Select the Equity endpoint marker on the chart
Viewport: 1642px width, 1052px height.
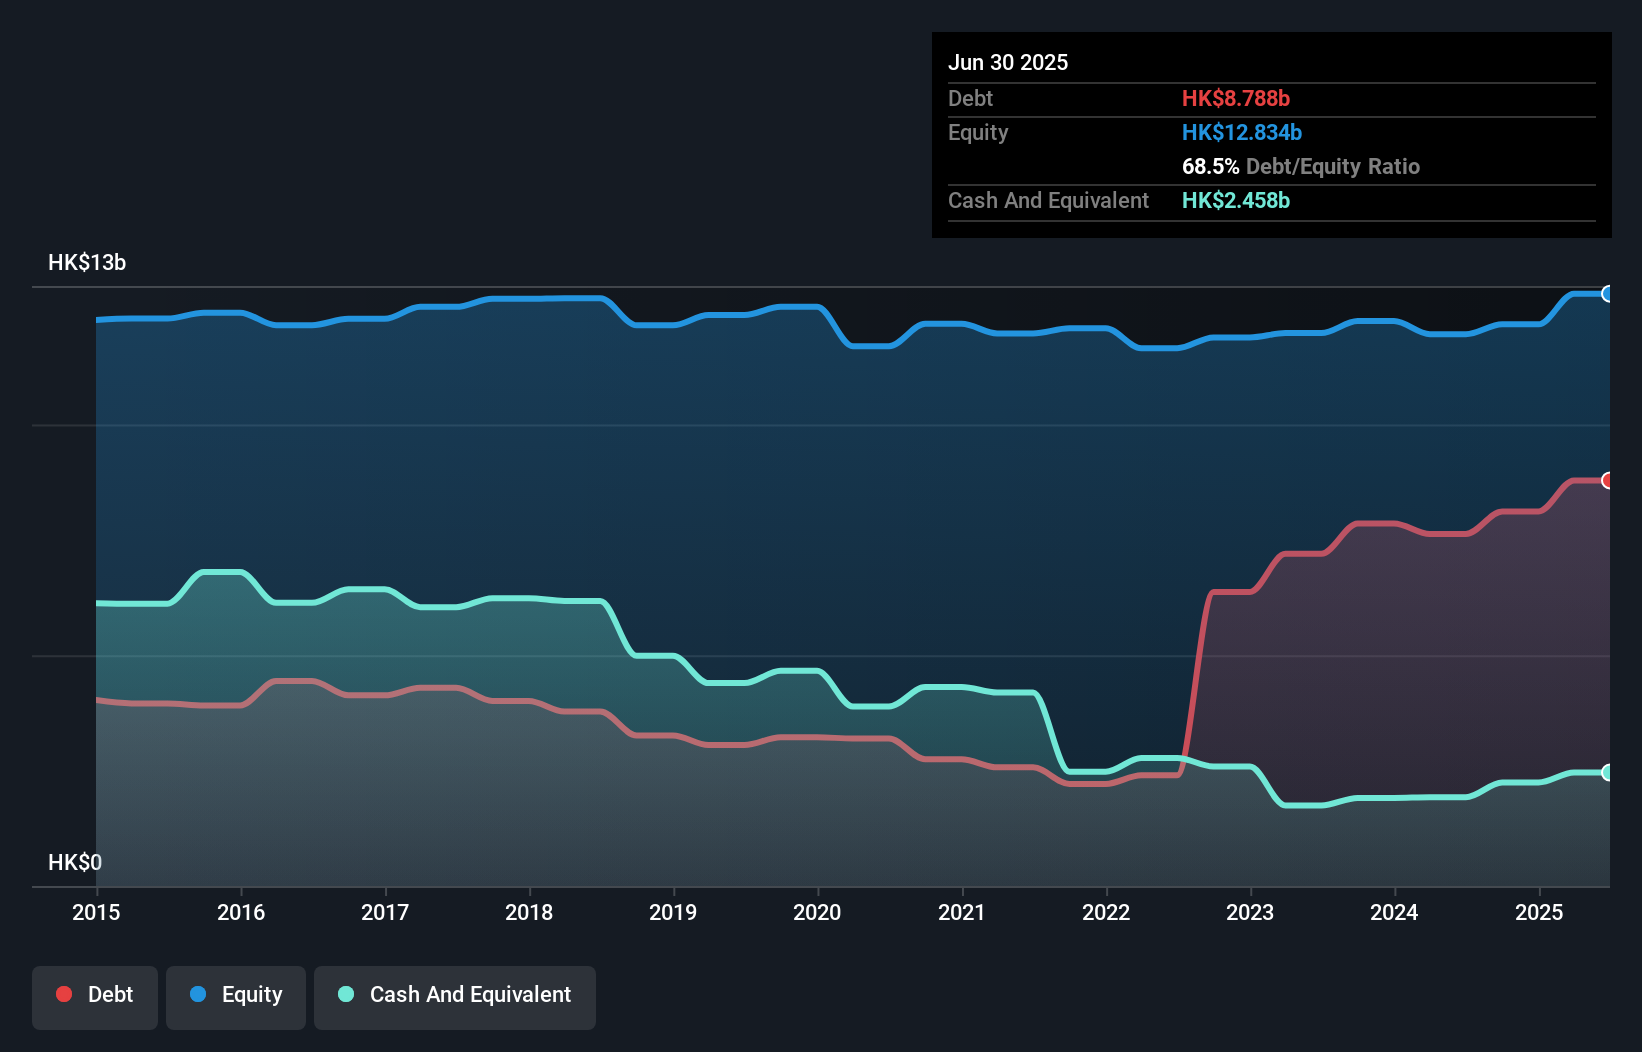(1607, 293)
